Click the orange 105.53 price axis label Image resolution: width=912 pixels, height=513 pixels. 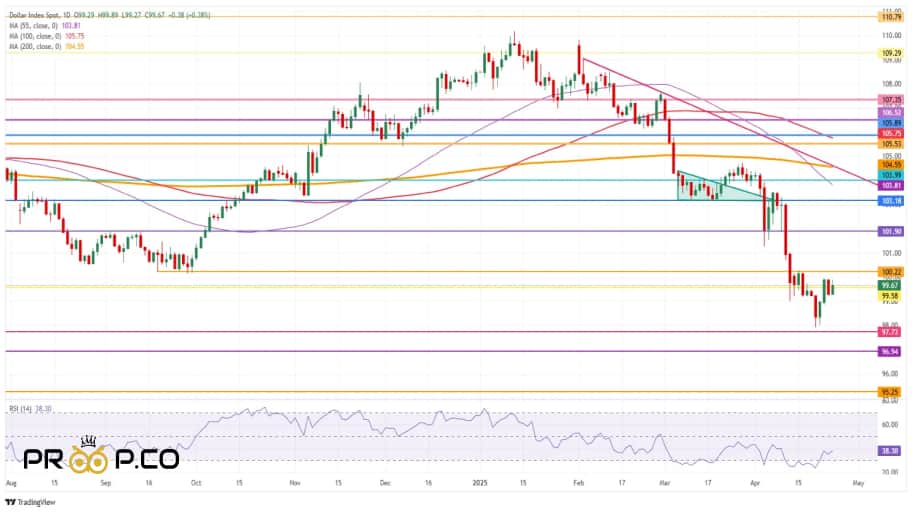(891, 144)
